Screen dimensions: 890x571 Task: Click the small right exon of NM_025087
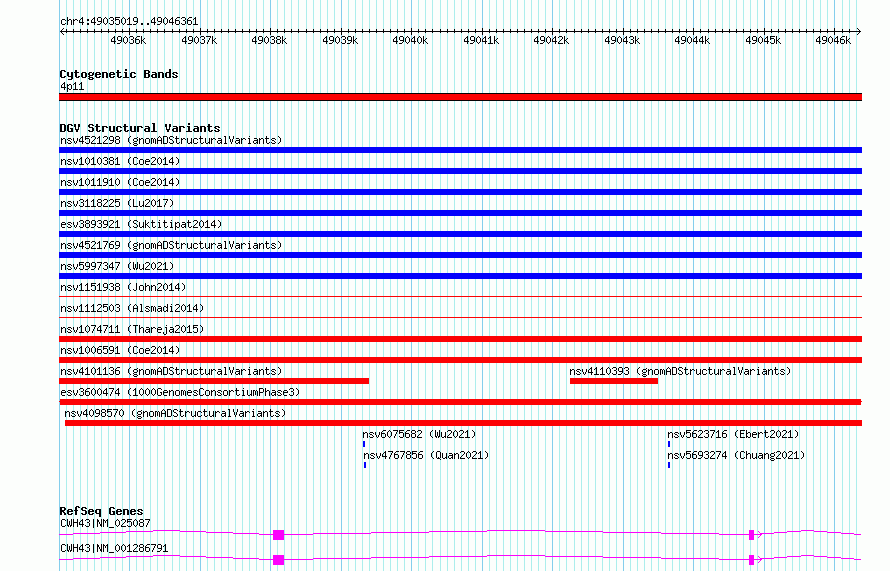tap(752, 535)
